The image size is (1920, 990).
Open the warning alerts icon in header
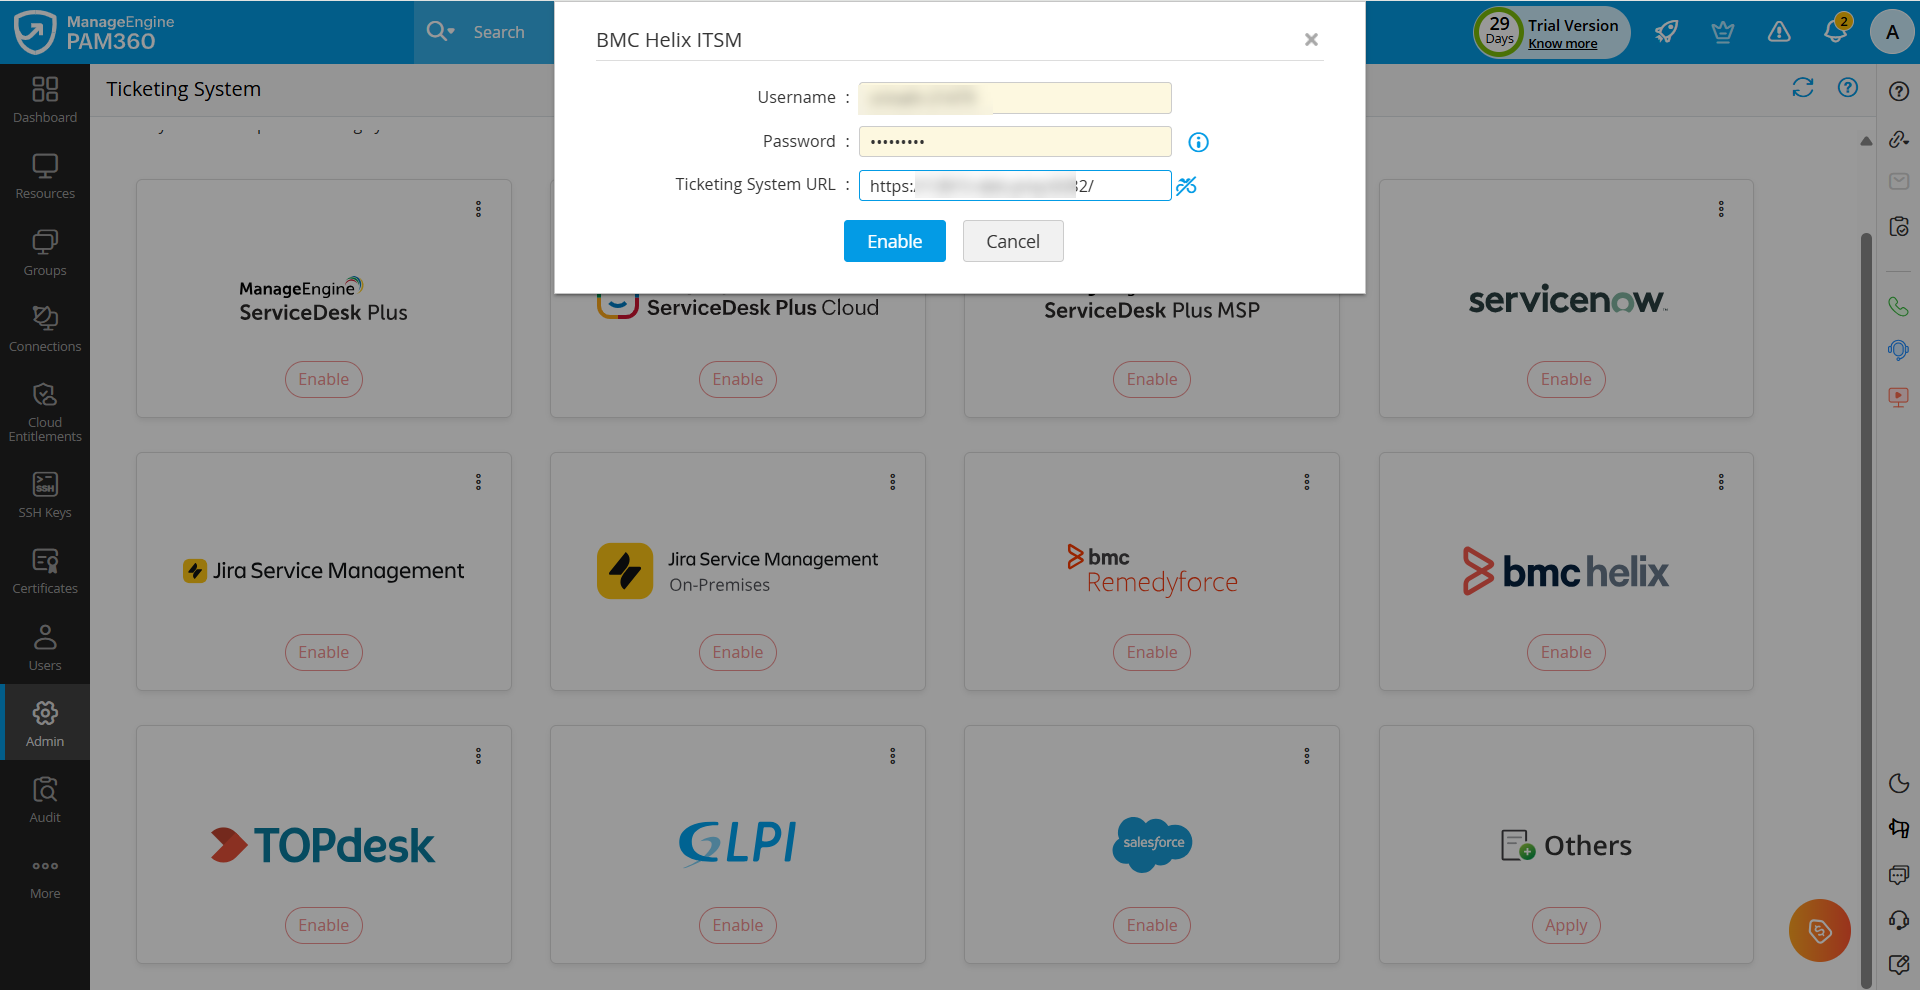tap(1779, 32)
